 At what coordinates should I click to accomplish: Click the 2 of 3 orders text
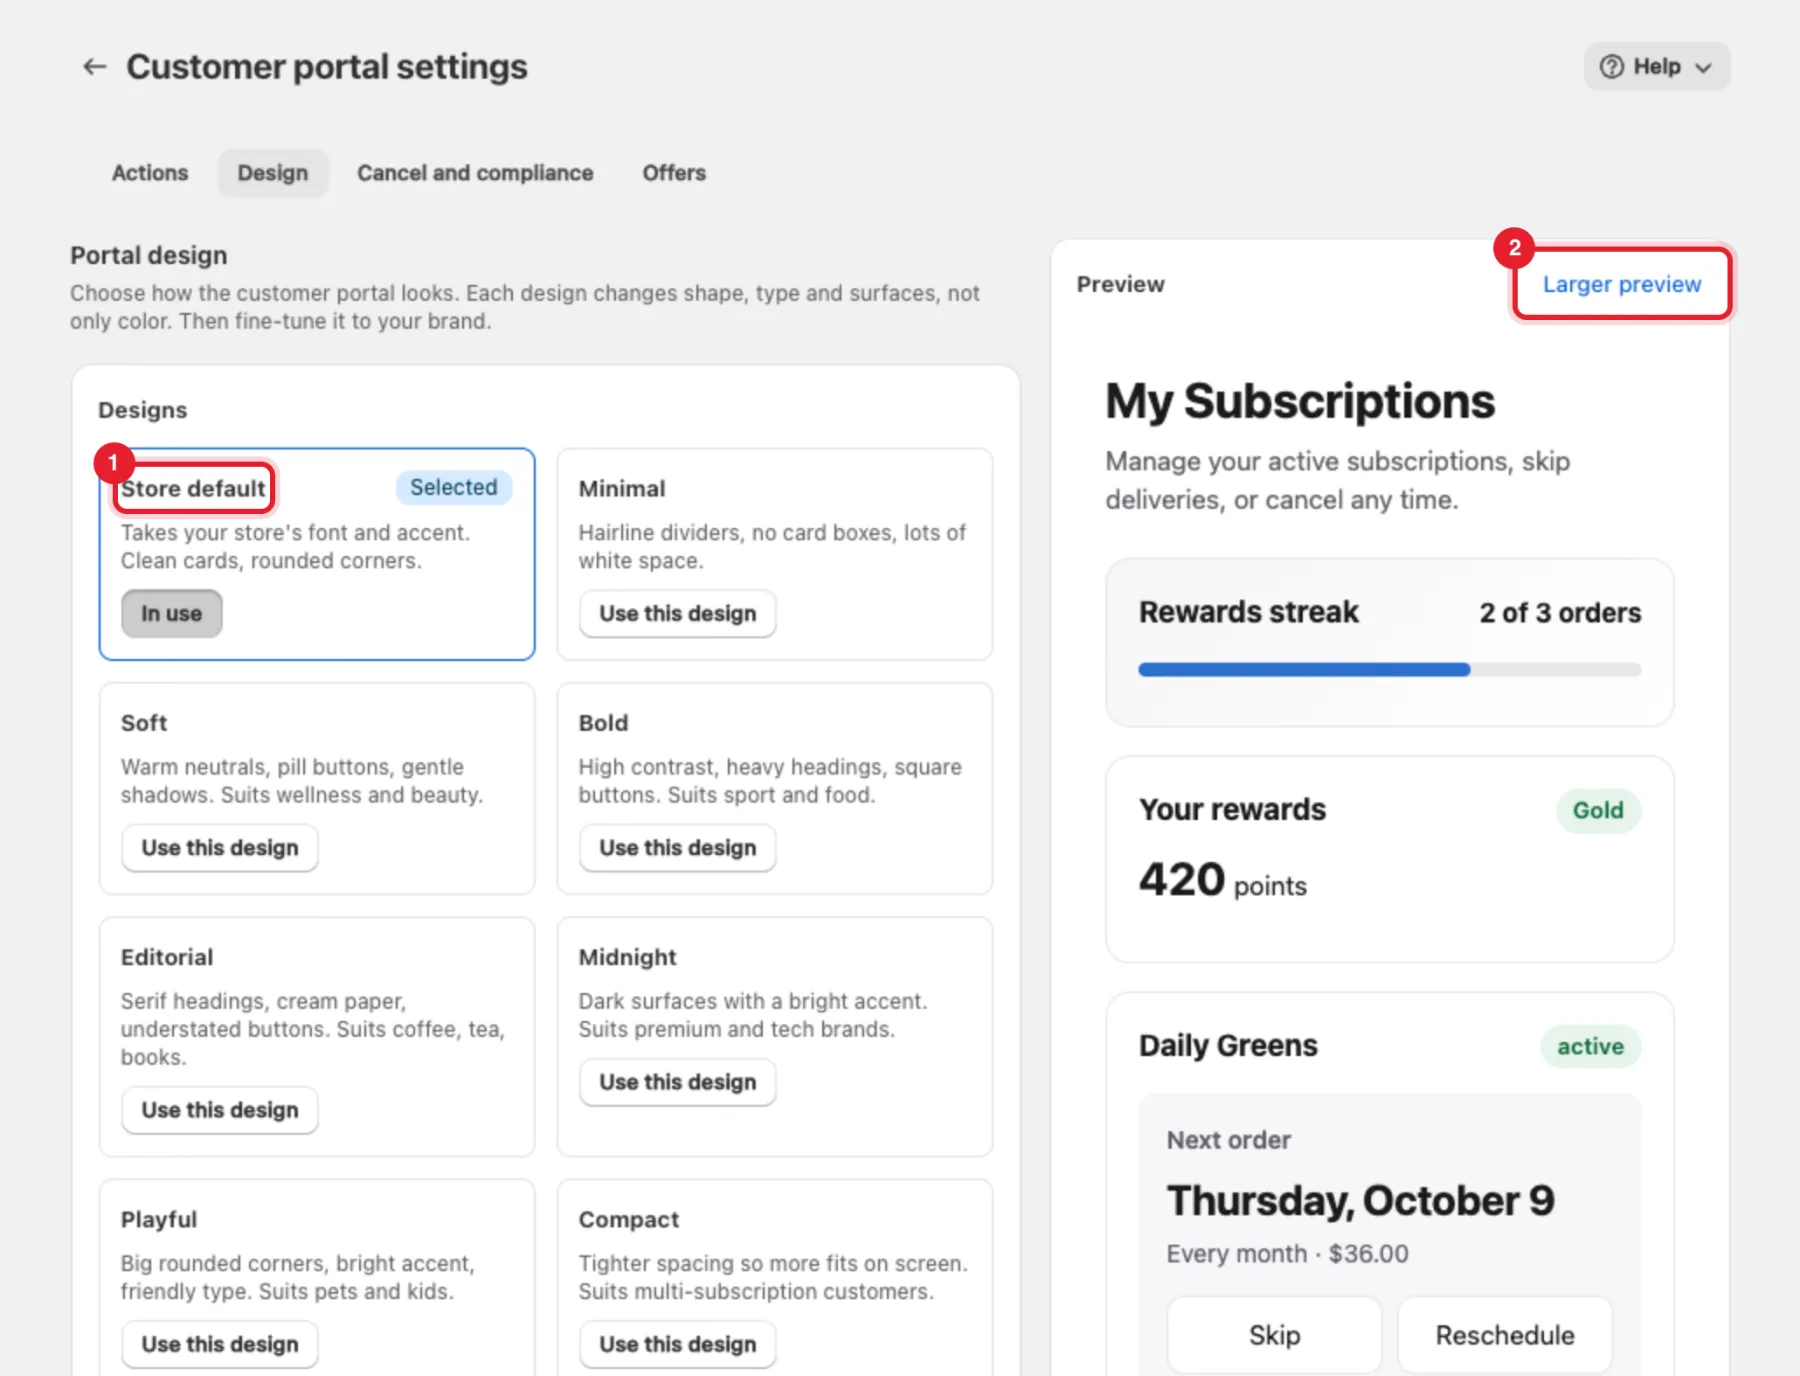1560,612
